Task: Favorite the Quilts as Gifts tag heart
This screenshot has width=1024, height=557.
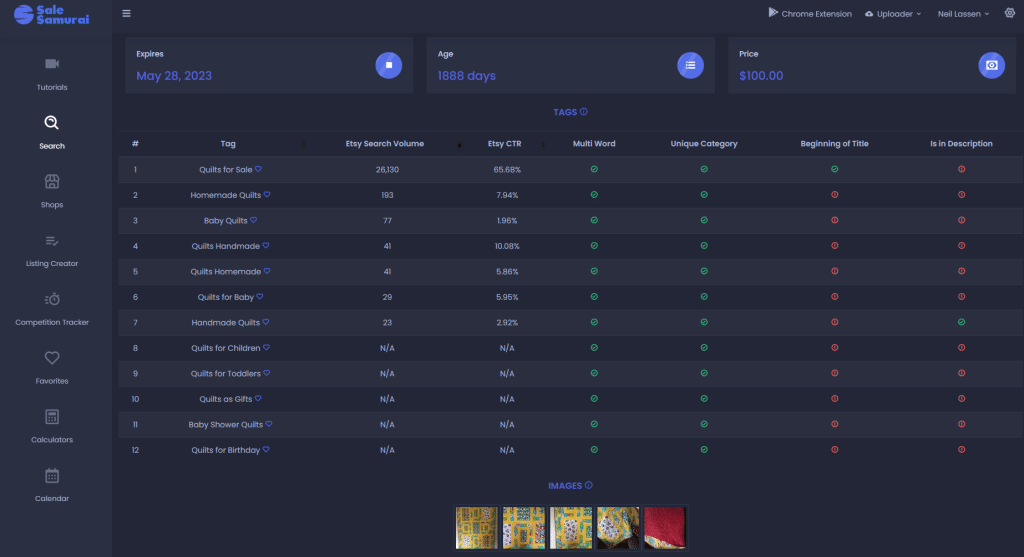Action: tap(259, 398)
